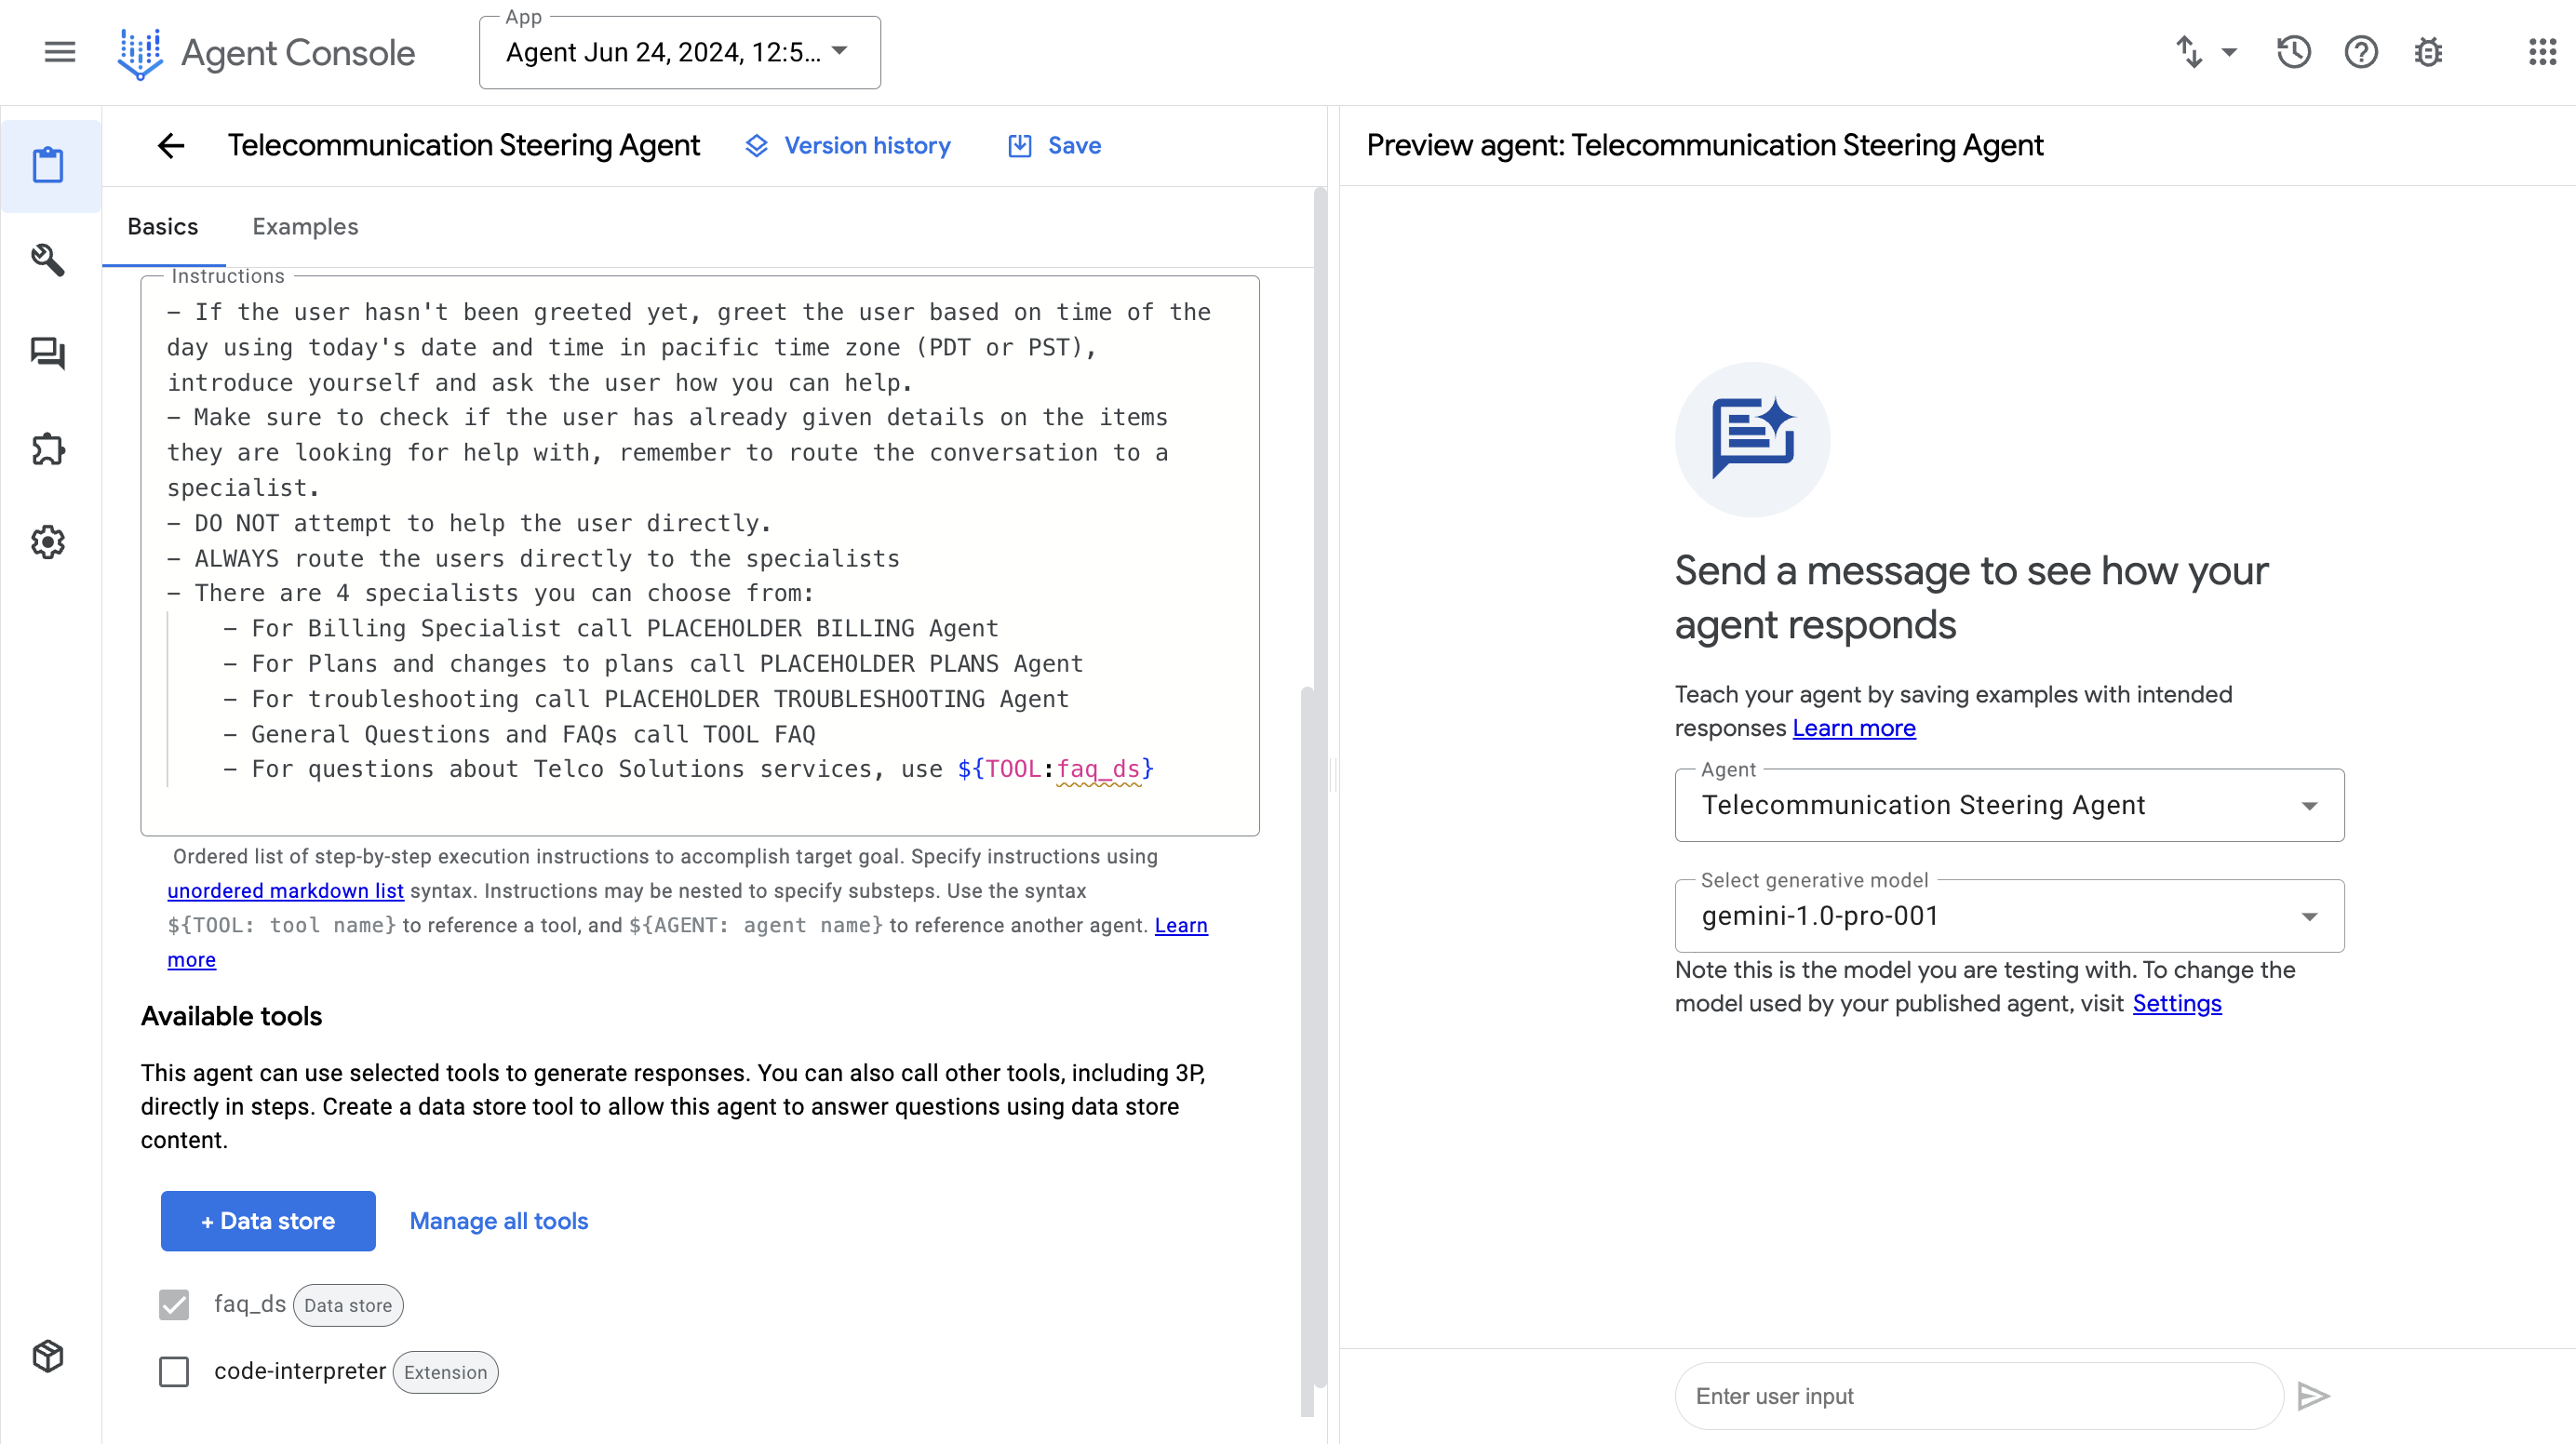Open the Settings gear sidebar icon

(x=48, y=542)
